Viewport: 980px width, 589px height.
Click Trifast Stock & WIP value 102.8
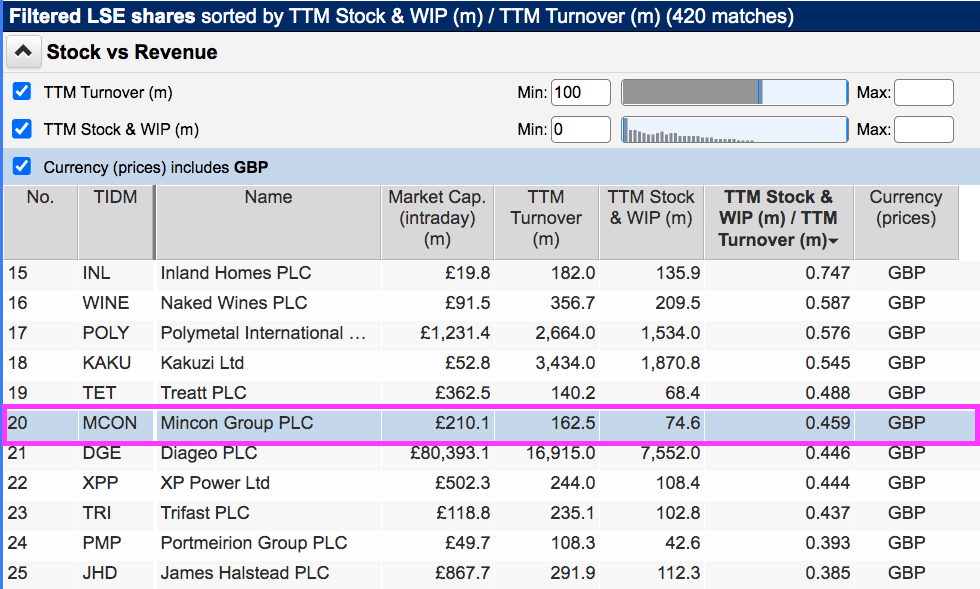click(x=678, y=513)
